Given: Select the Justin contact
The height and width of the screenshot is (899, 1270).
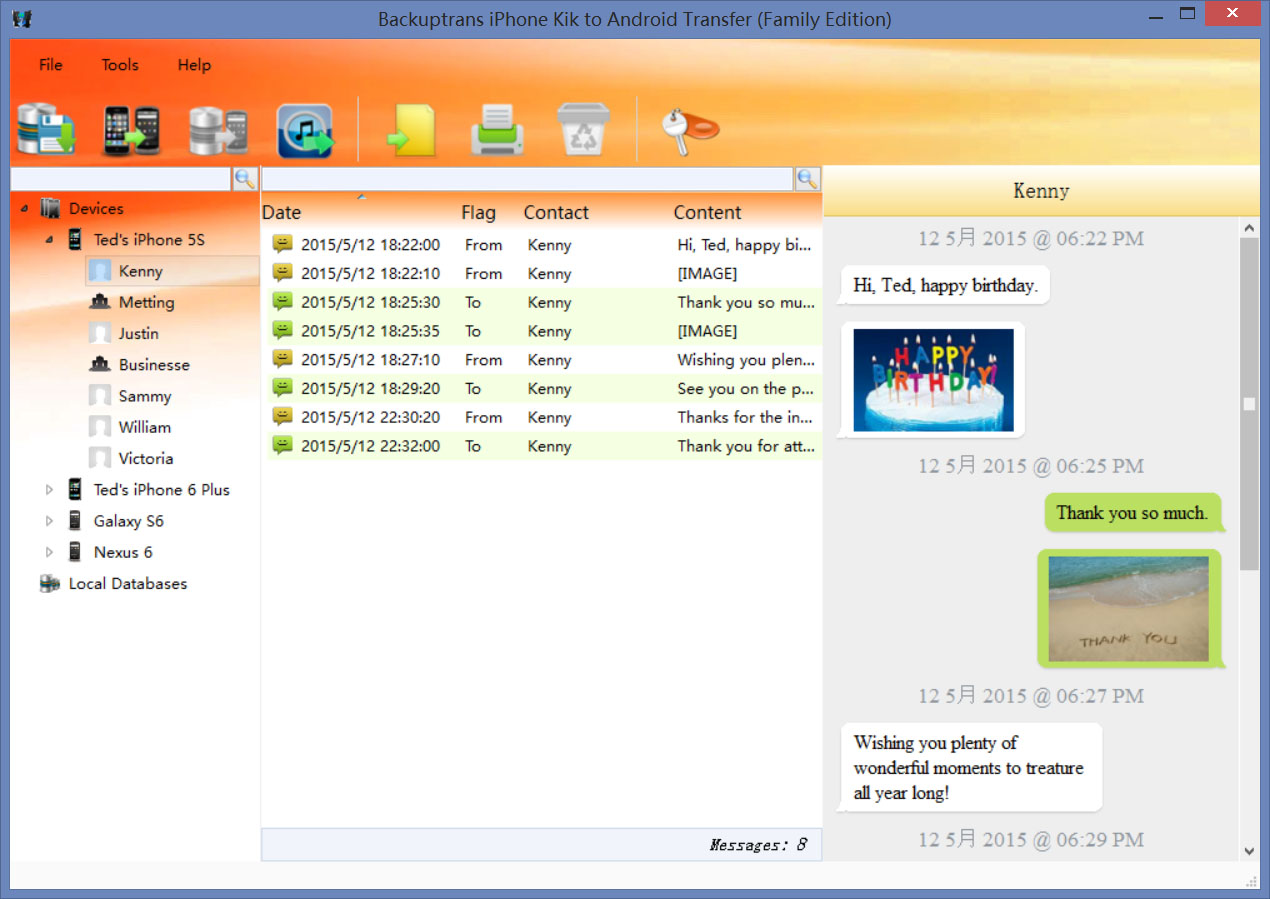Looking at the screenshot, I should (x=138, y=334).
